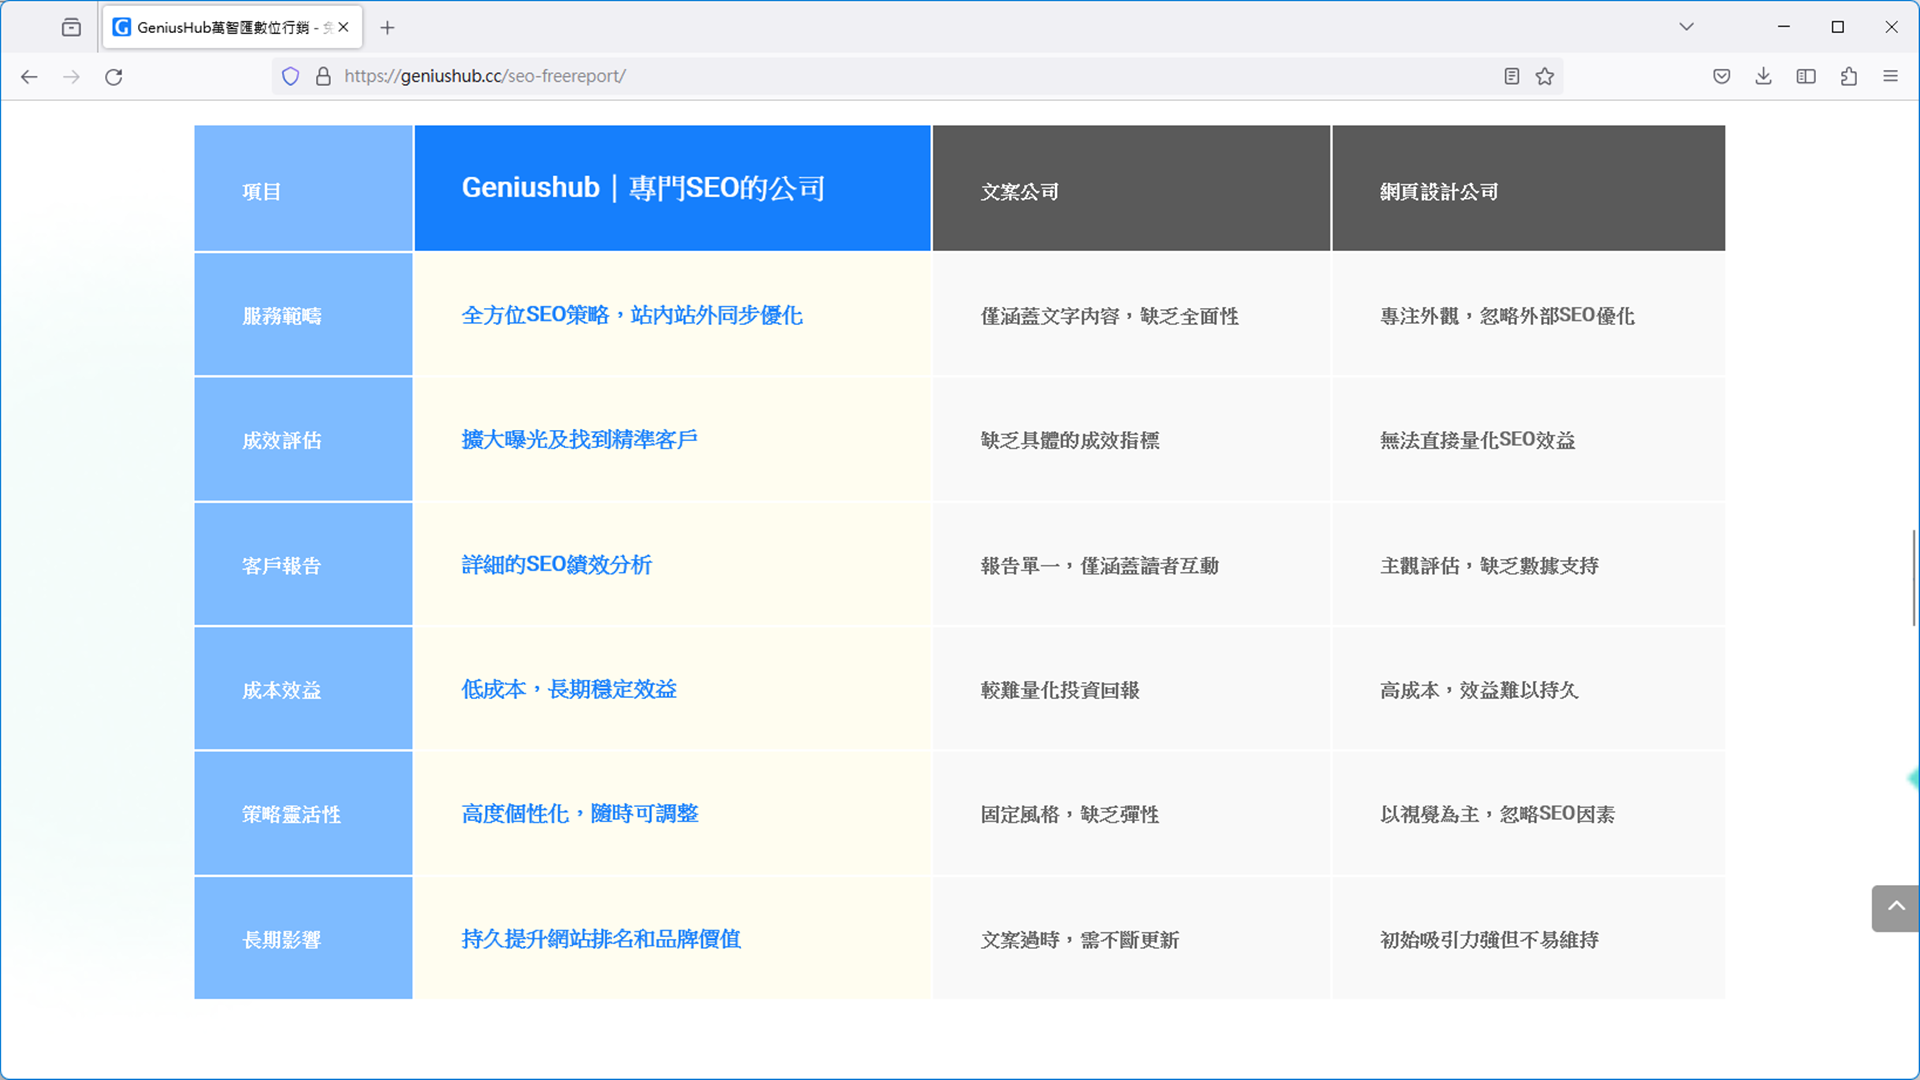Click 擴大曝光及找到精準客戶 text

(x=579, y=440)
